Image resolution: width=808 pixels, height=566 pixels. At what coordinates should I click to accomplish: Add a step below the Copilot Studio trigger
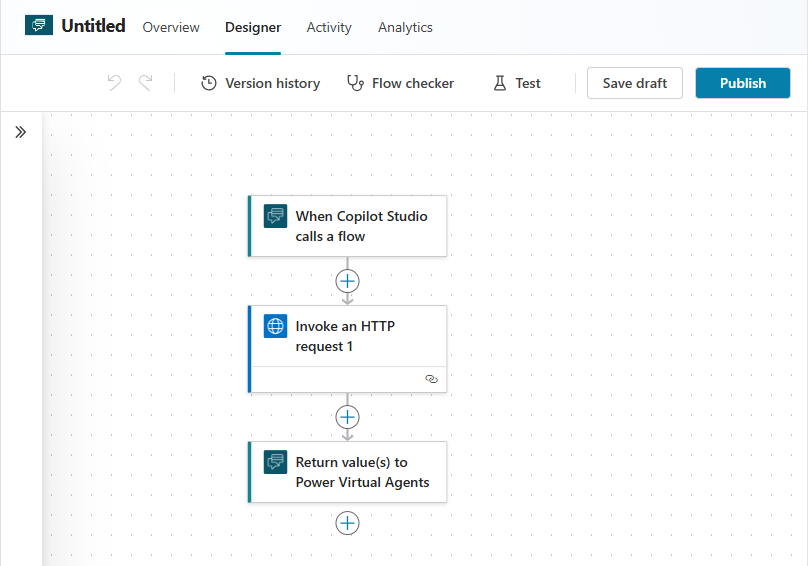347,281
